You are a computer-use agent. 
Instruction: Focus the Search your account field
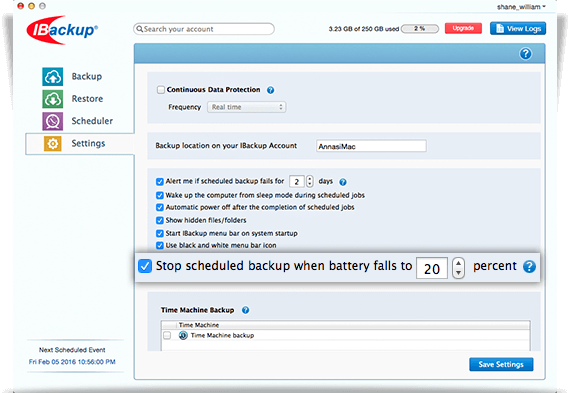coord(204,29)
